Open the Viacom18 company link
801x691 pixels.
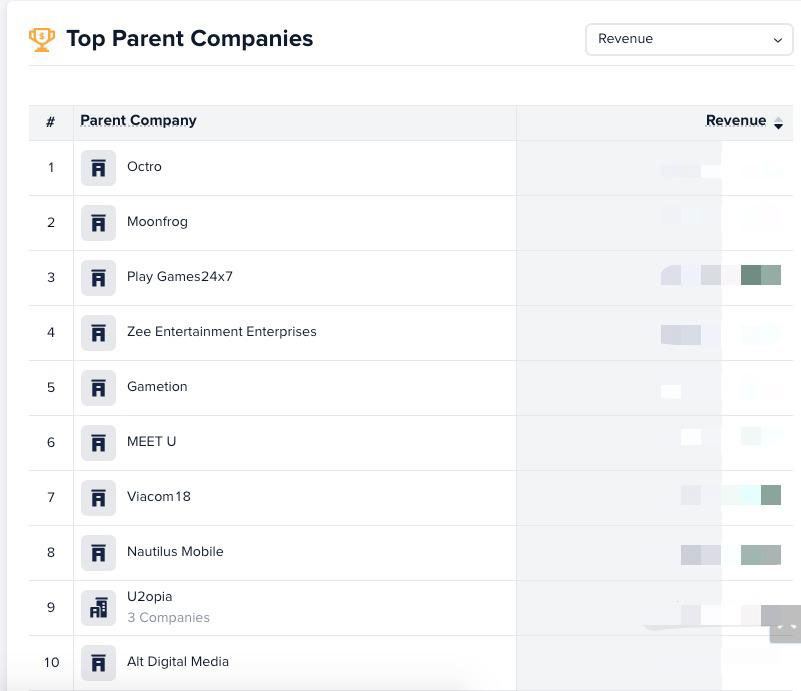coord(158,497)
